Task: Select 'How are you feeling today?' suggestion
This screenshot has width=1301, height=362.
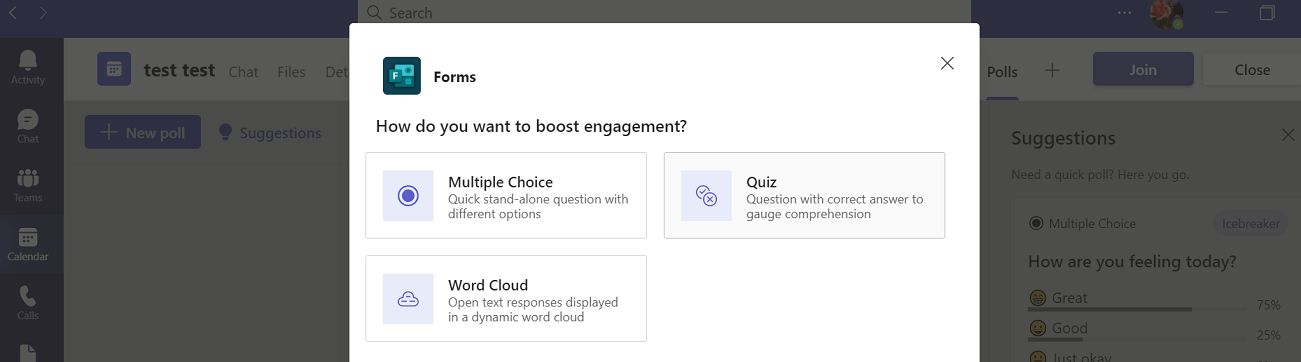Action: pyautogui.click(x=1132, y=262)
